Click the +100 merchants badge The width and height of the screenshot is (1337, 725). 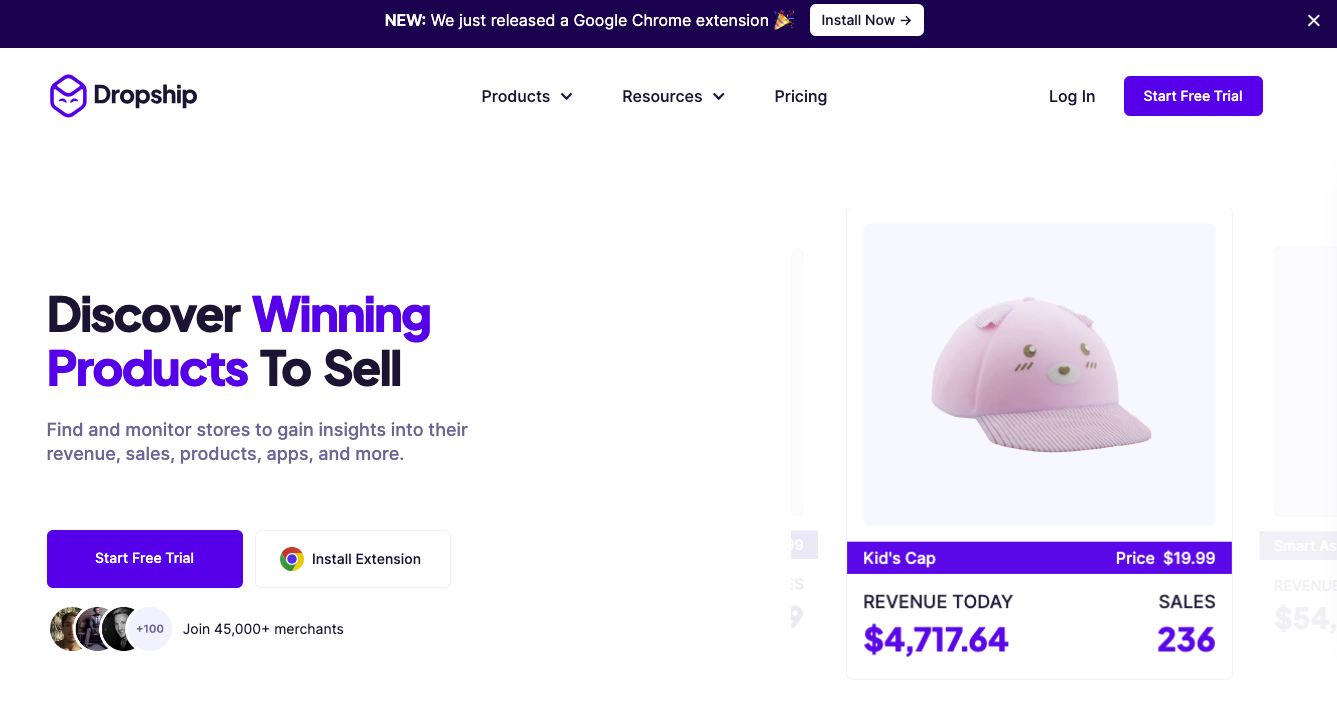click(150, 628)
